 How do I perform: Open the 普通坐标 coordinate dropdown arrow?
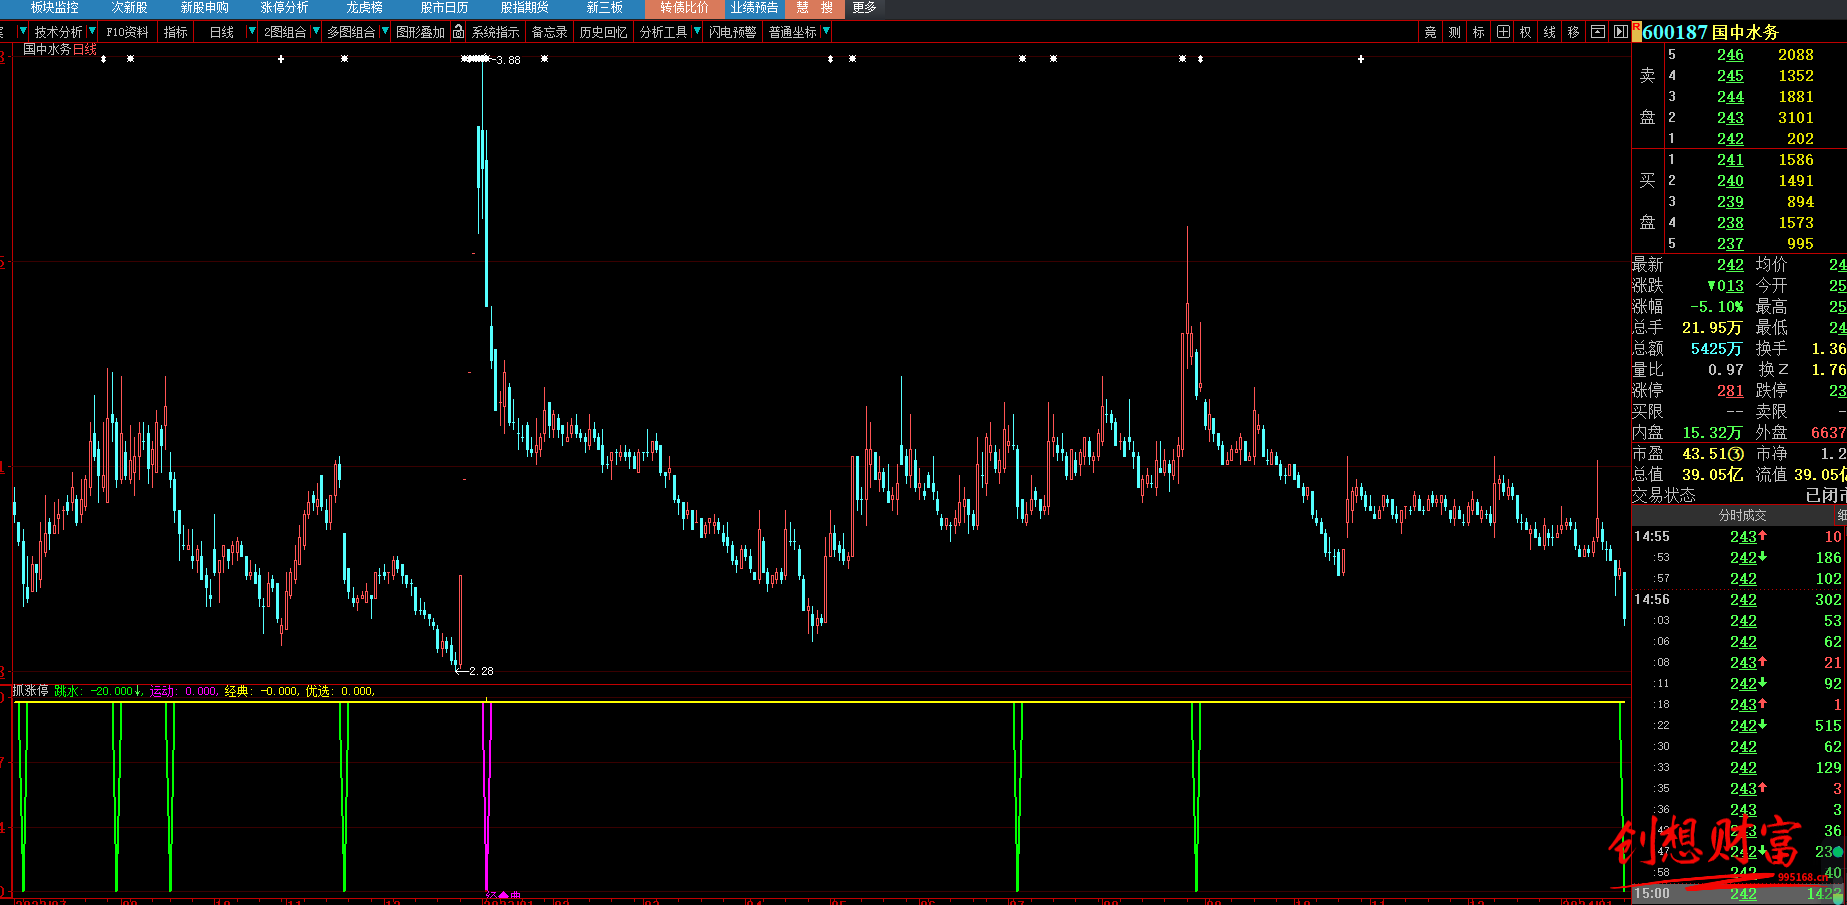(x=826, y=32)
